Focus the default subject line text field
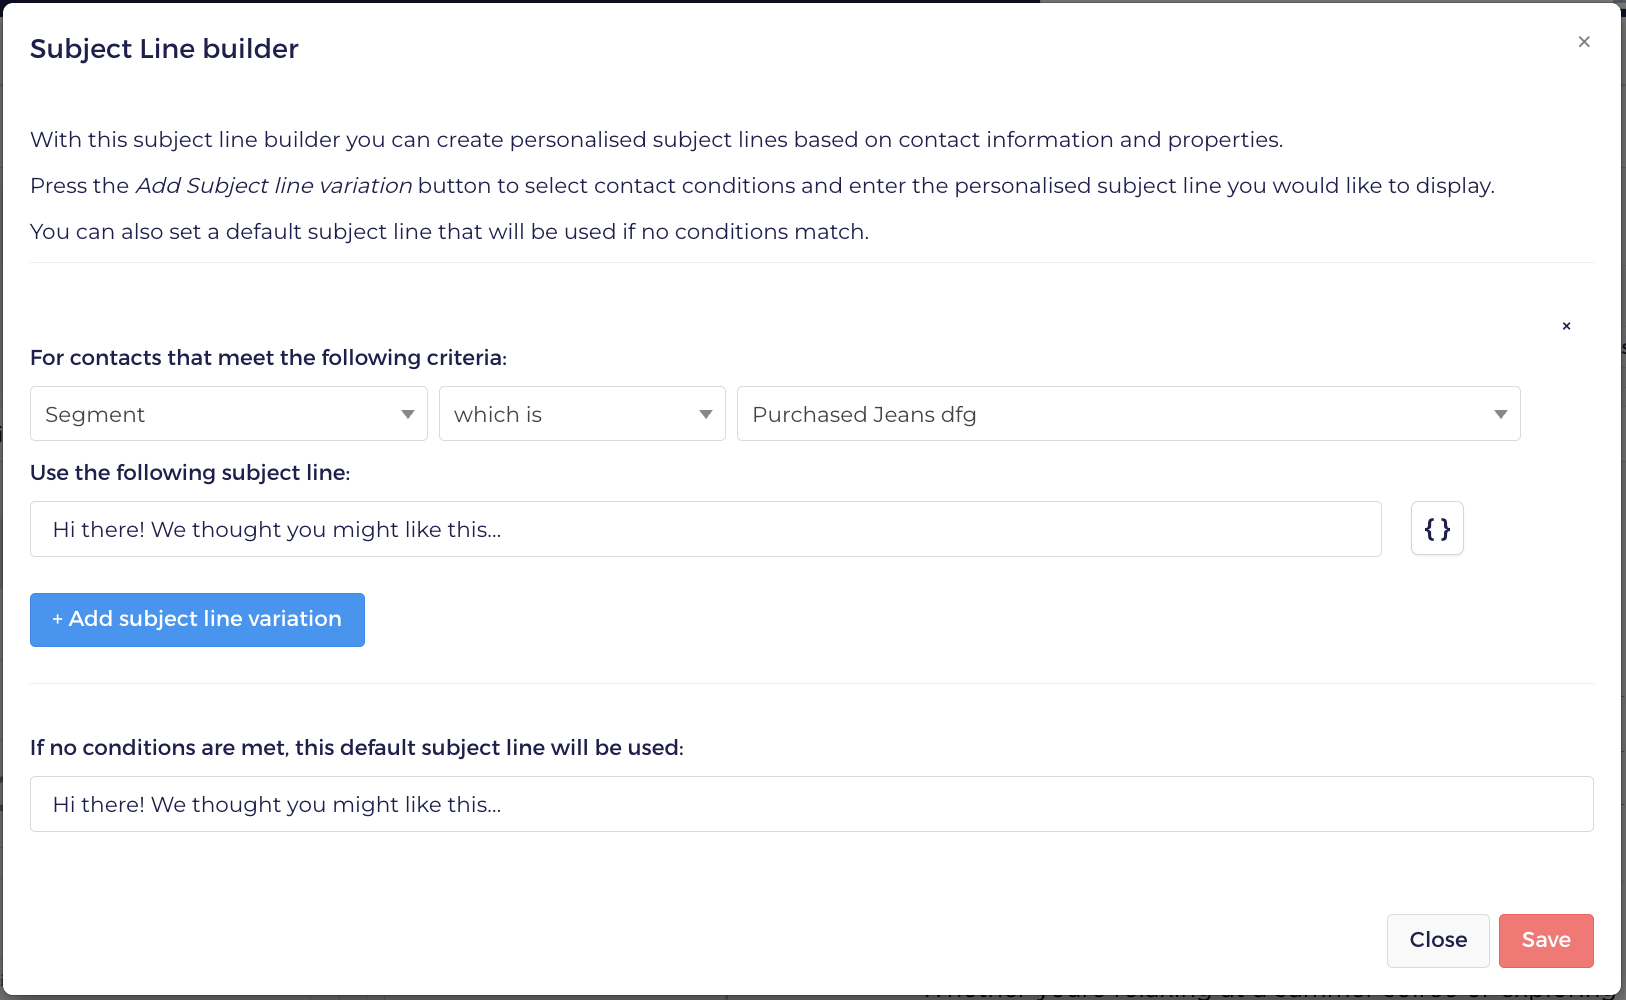Viewport: 1626px width, 1000px height. coord(812,804)
